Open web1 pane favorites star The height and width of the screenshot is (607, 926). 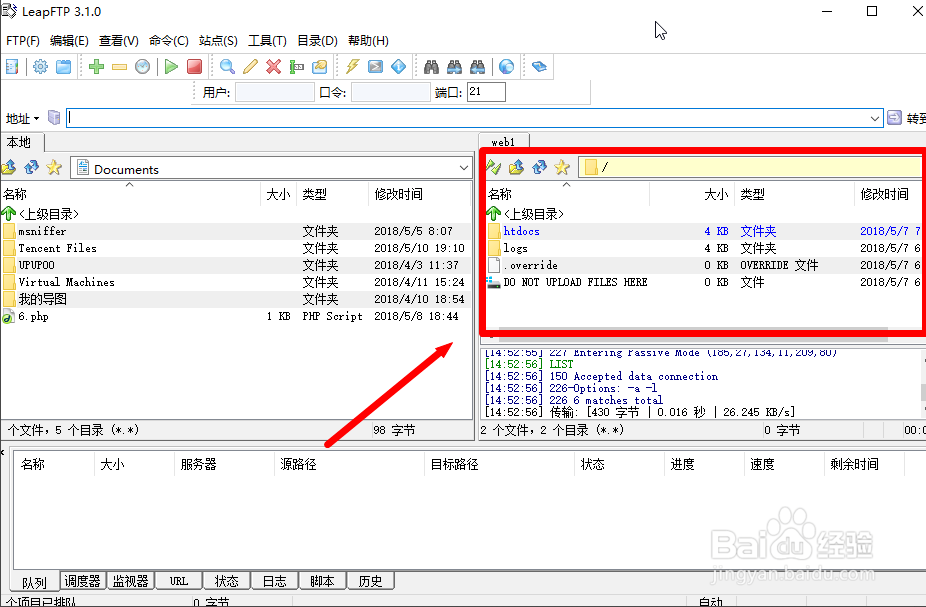[562, 168]
